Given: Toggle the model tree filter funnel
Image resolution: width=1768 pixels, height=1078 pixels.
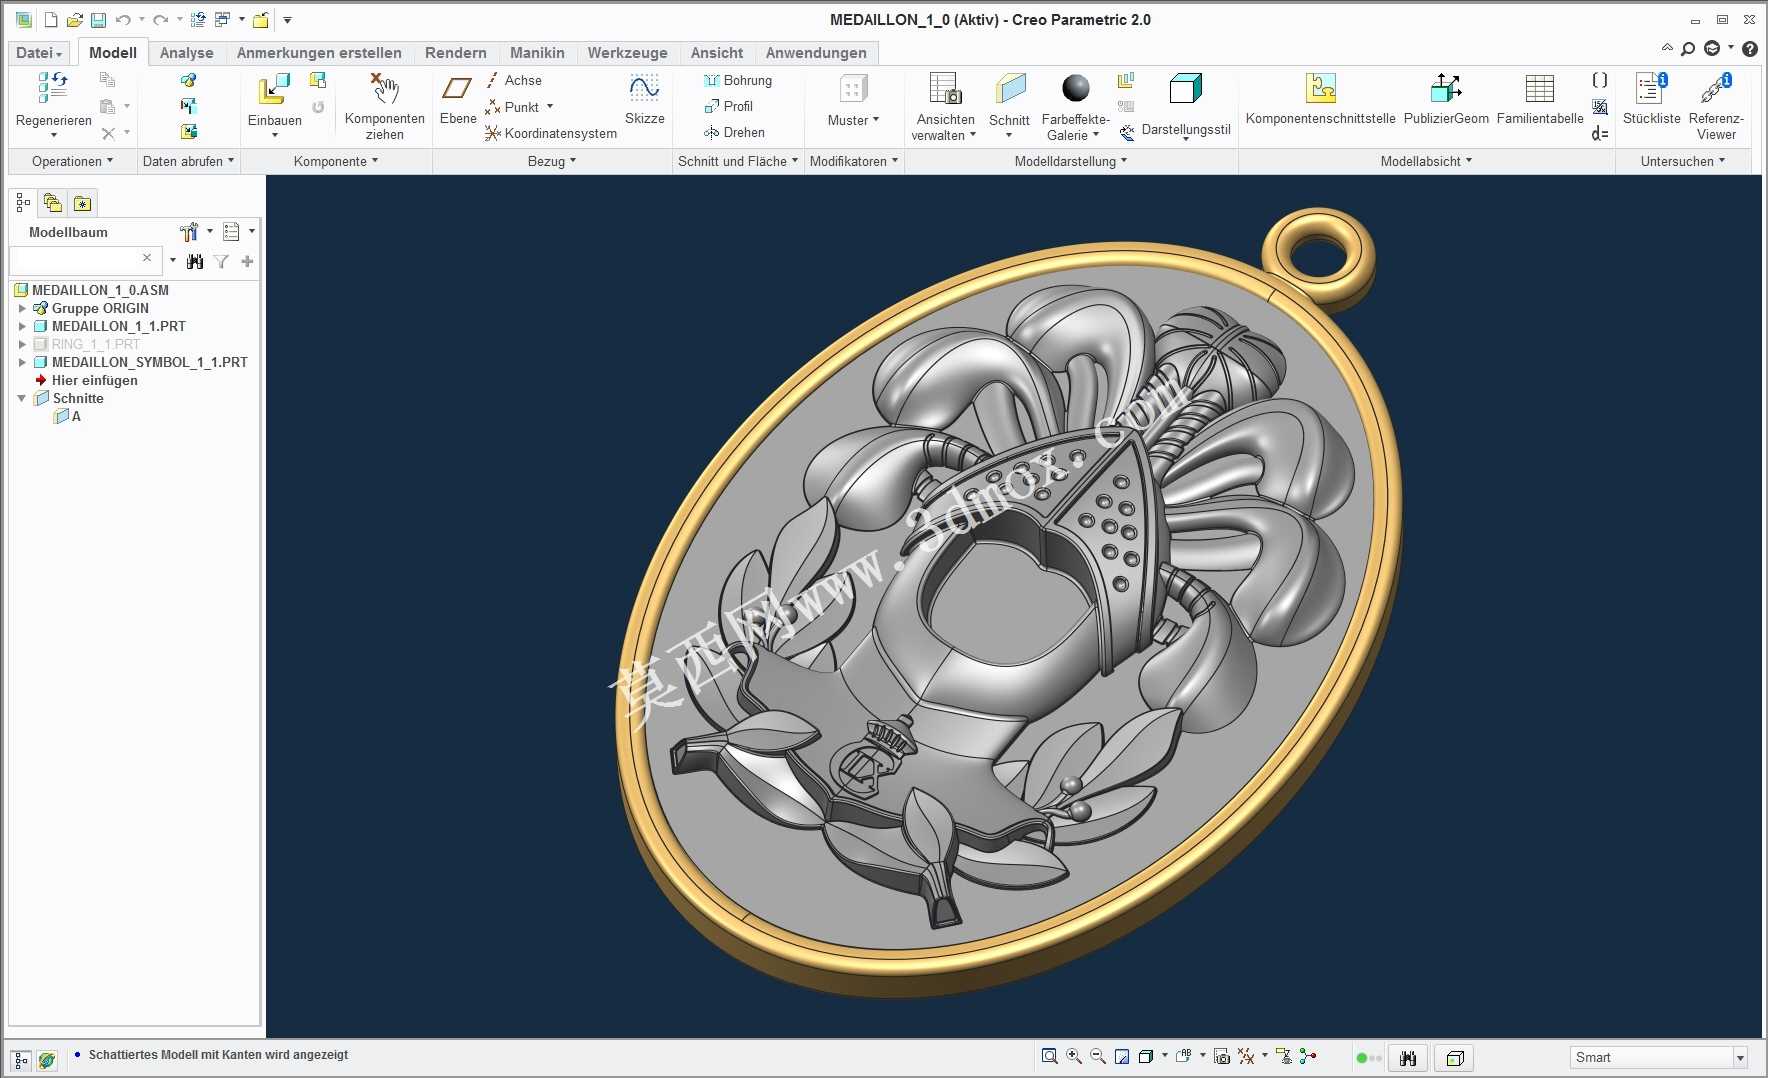Looking at the screenshot, I should (221, 261).
